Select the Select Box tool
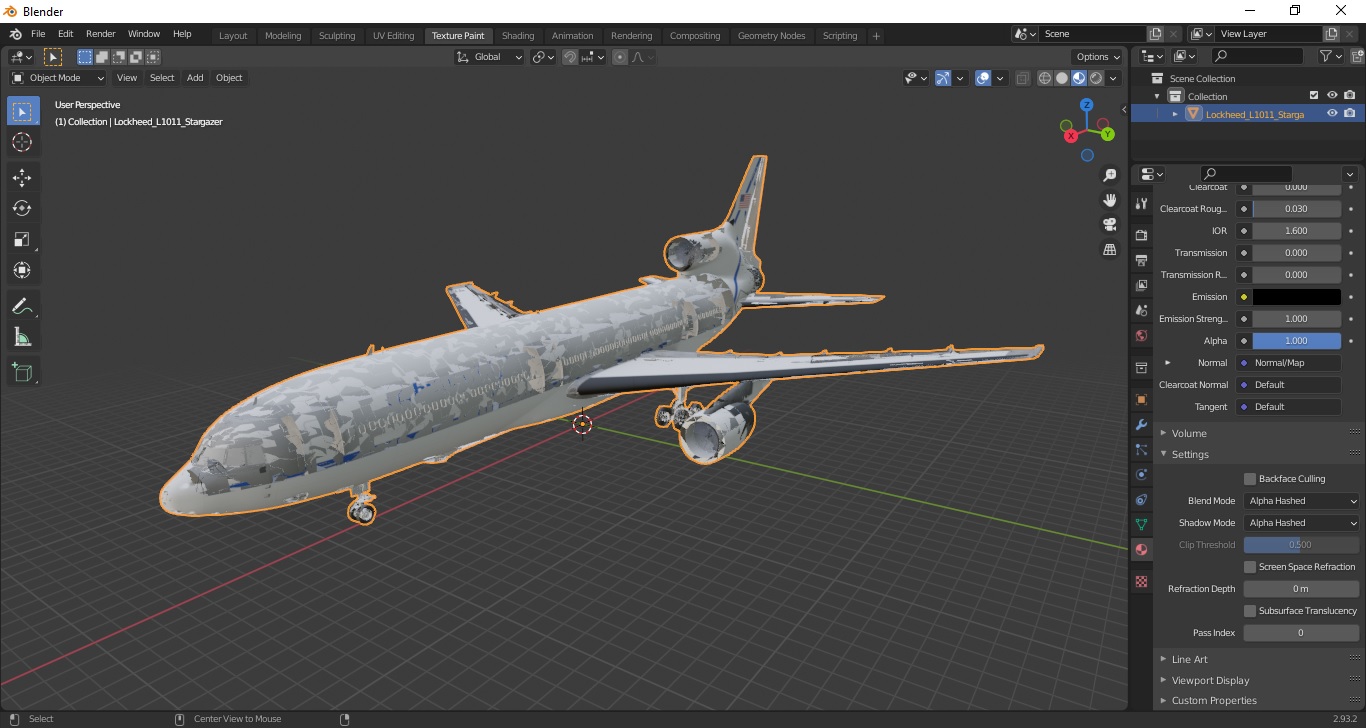Viewport: 1366px width, 728px height. [x=22, y=111]
